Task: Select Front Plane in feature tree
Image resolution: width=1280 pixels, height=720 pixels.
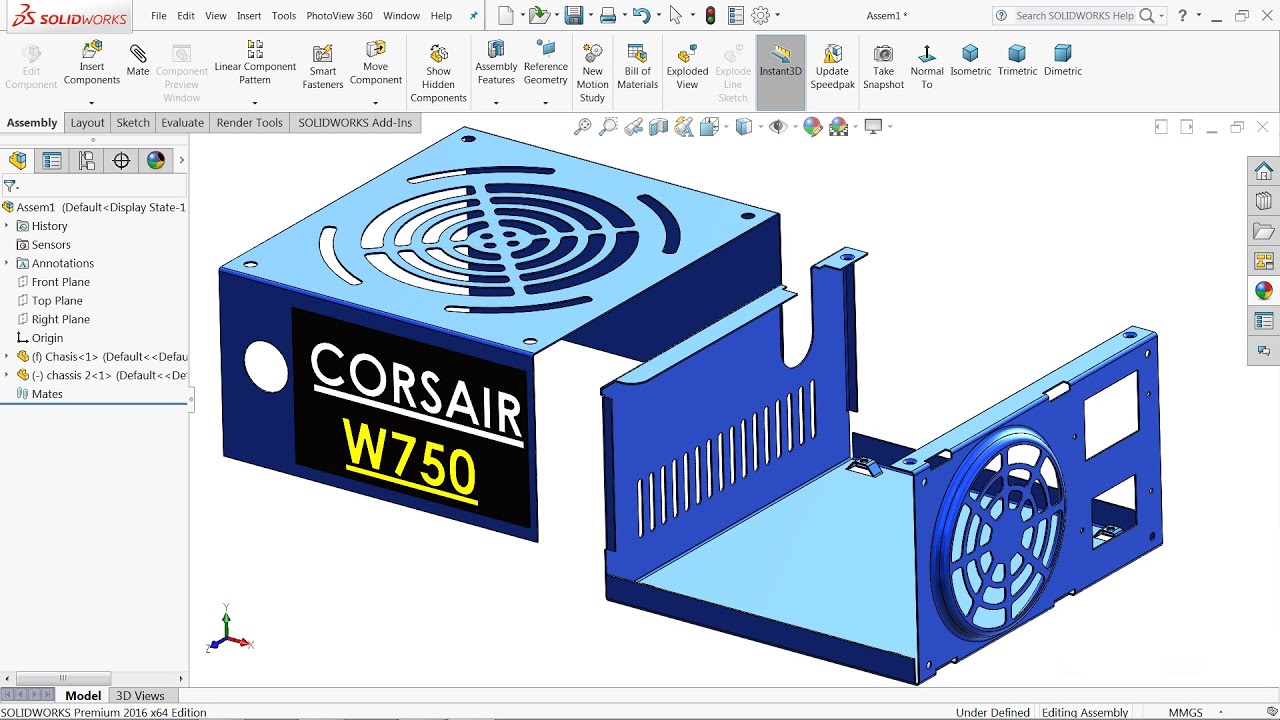Action: click(x=60, y=282)
